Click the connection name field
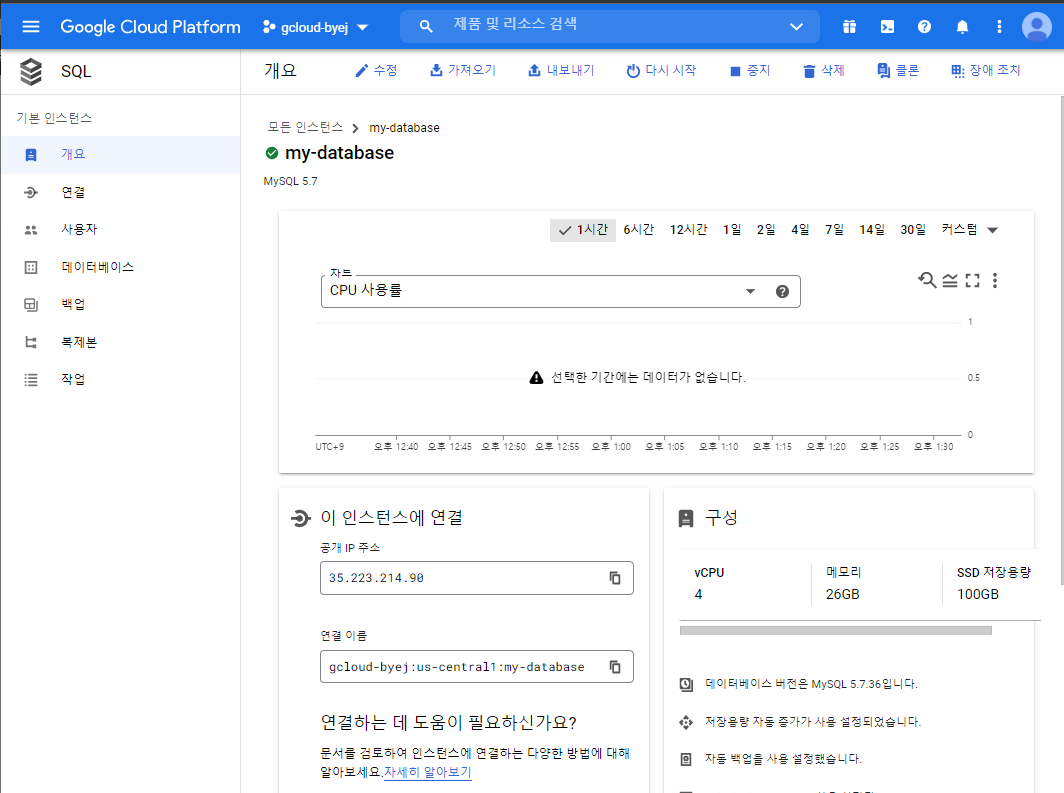 (476, 667)
